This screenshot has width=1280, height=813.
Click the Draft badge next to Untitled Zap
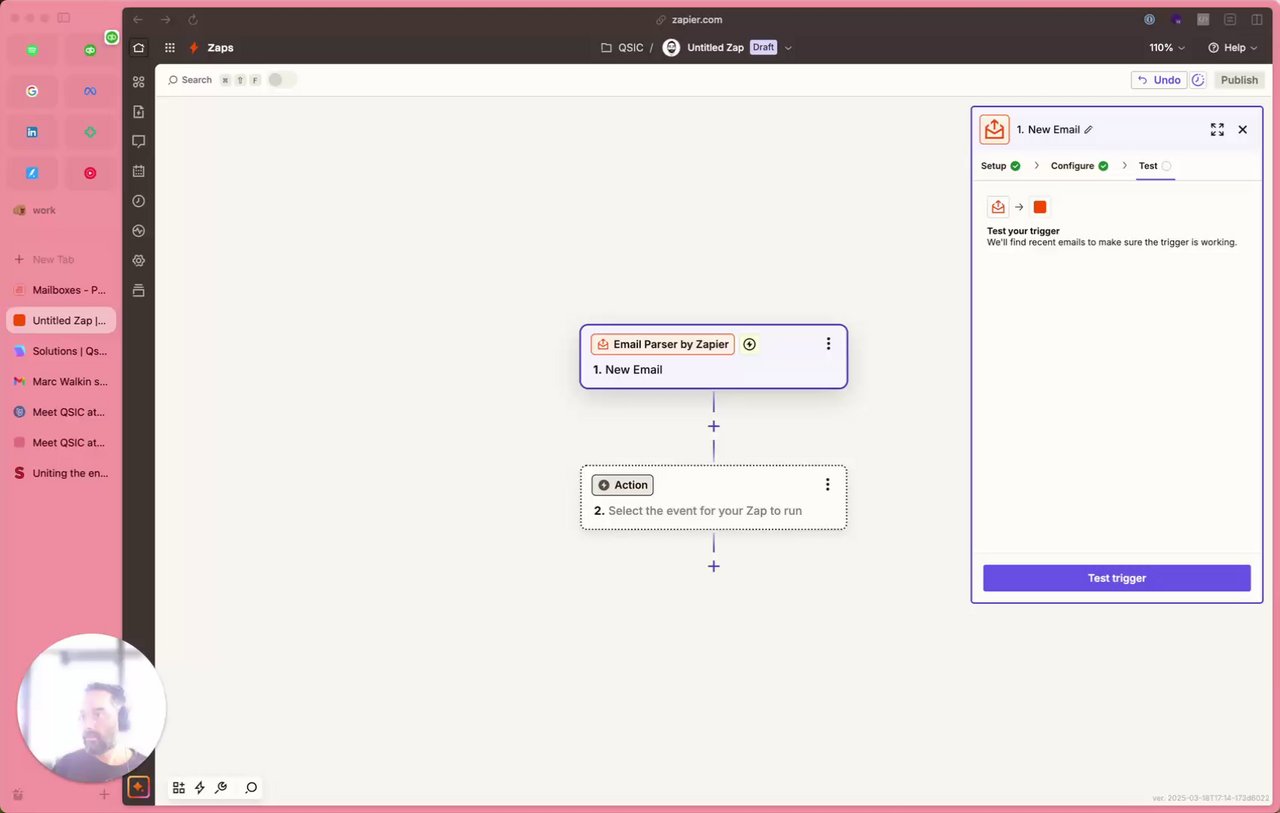(763, 48)
